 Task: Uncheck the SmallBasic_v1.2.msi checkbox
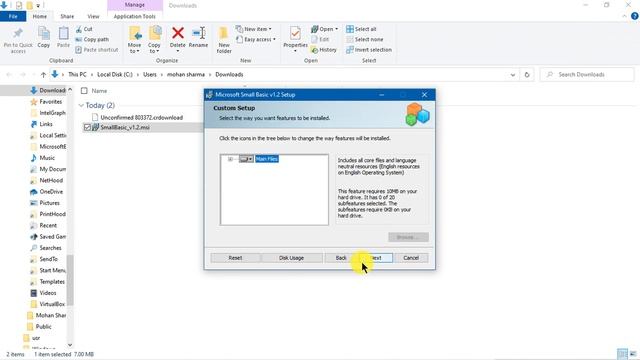pyautogui.click(x=87, y=127)
